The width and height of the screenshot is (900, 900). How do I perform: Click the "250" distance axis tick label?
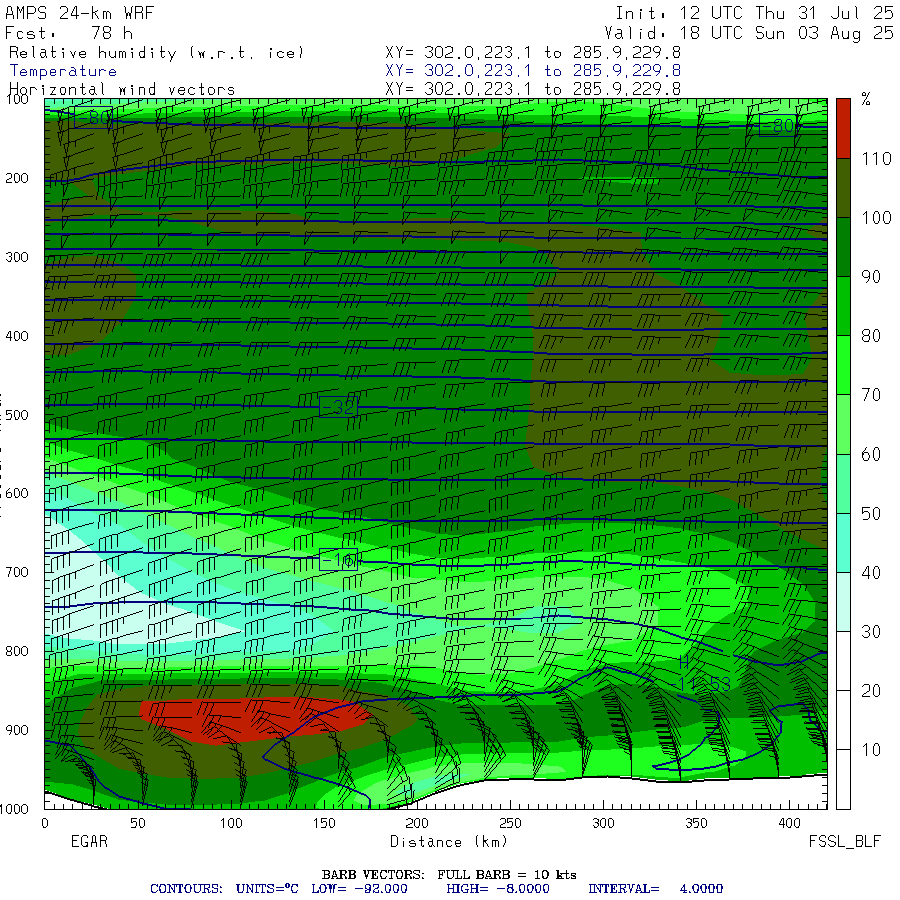pos(510,823)
